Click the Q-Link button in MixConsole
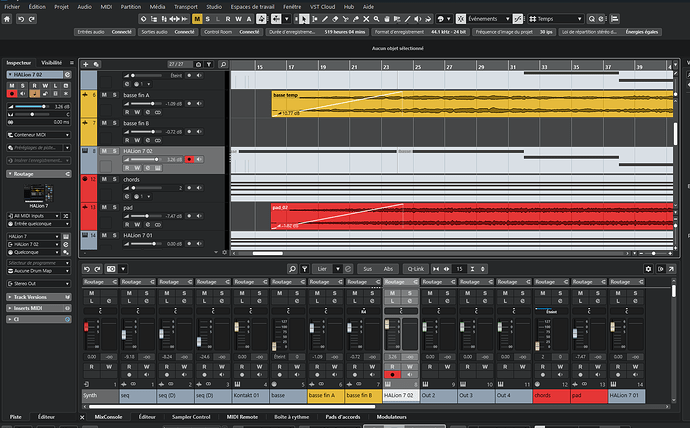Image resolution: width=690 pixels, height=428 pixels. click(415, 269)
